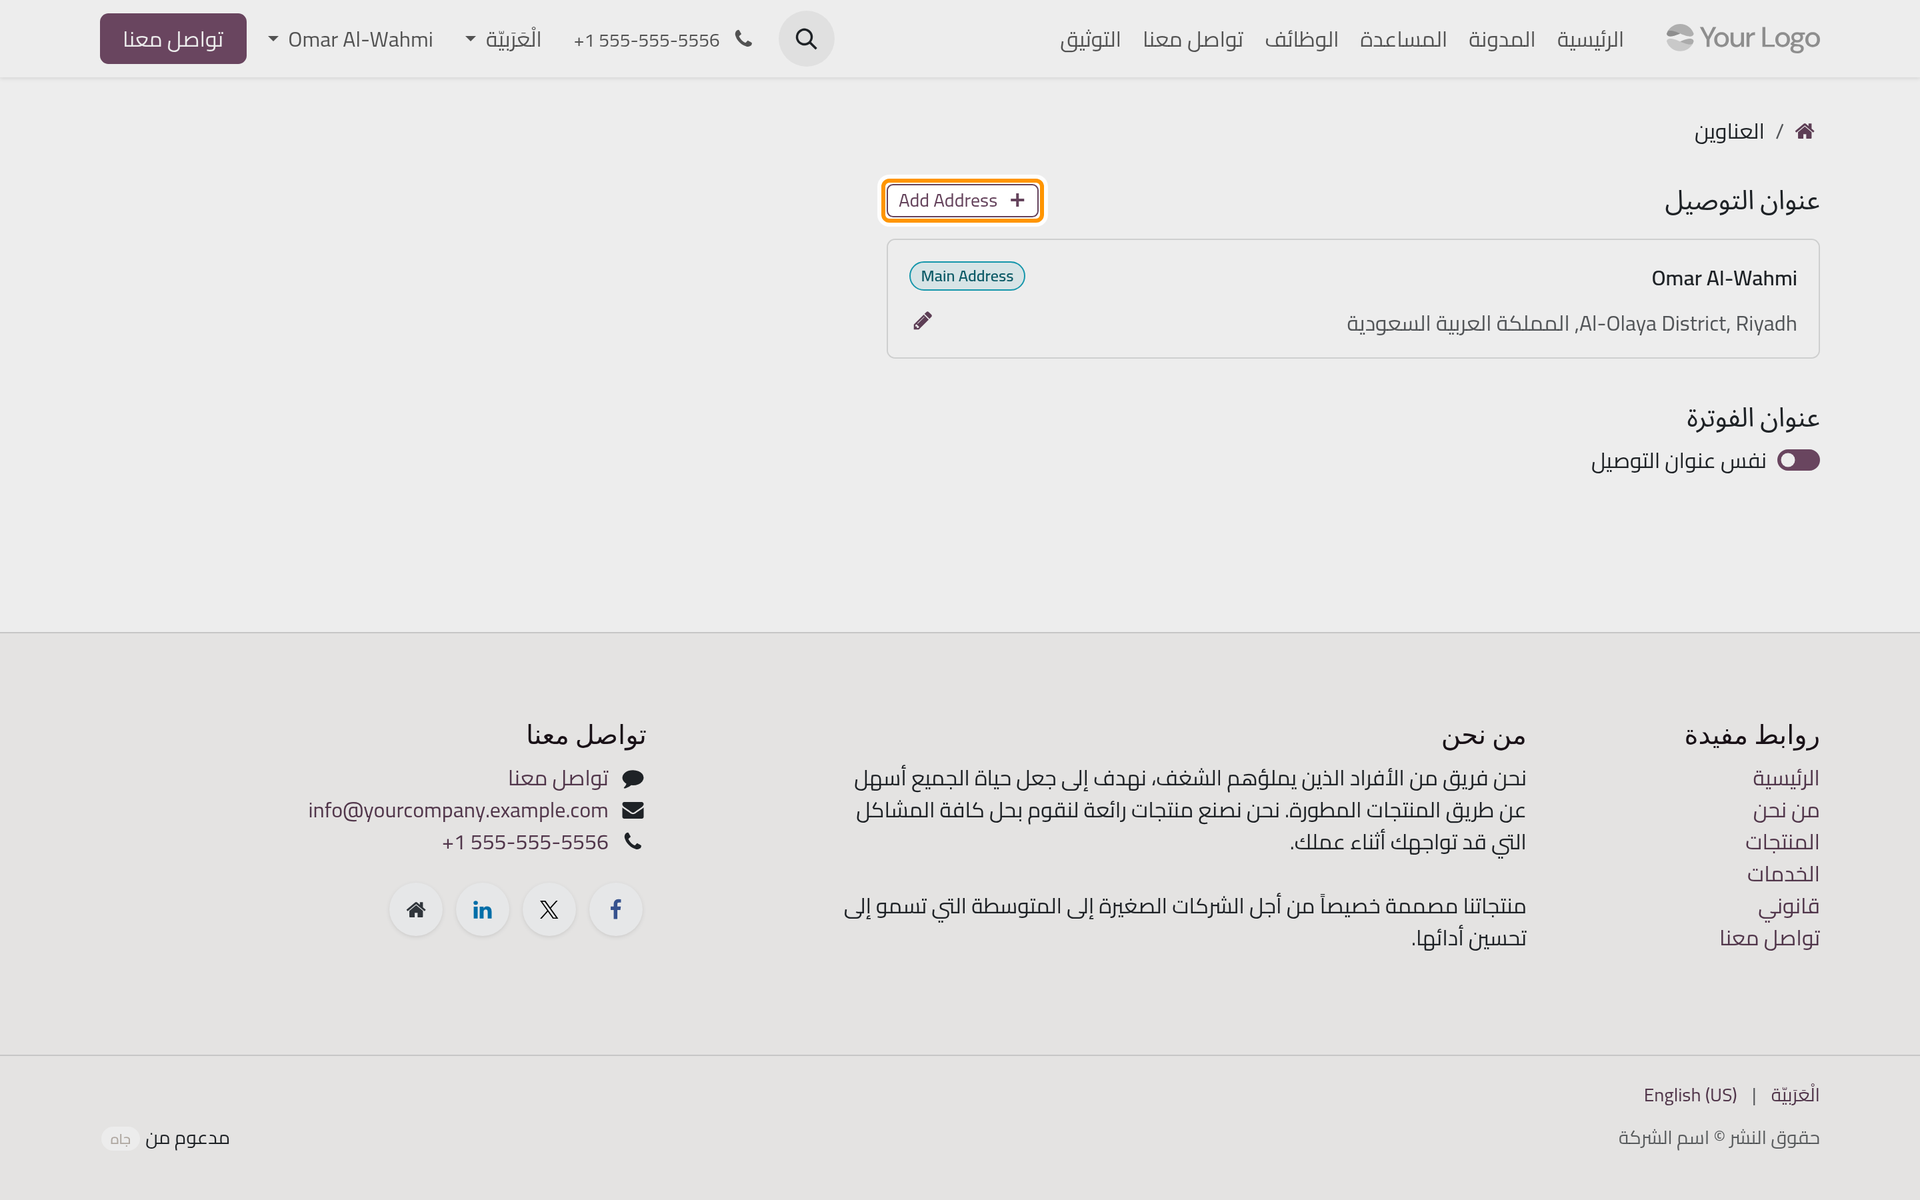Open the X (Twitter) social icon
This screenshot has width=1920, height=1200.
click(549, 909)
